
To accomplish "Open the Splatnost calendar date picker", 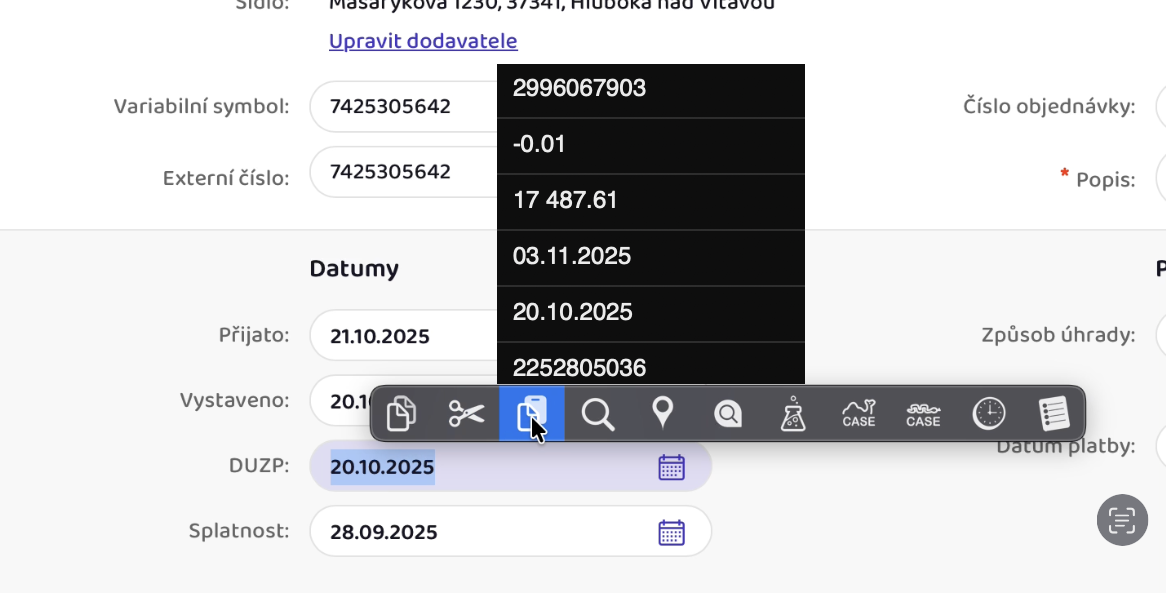I will pyautogui.click(x=671, y=532).
